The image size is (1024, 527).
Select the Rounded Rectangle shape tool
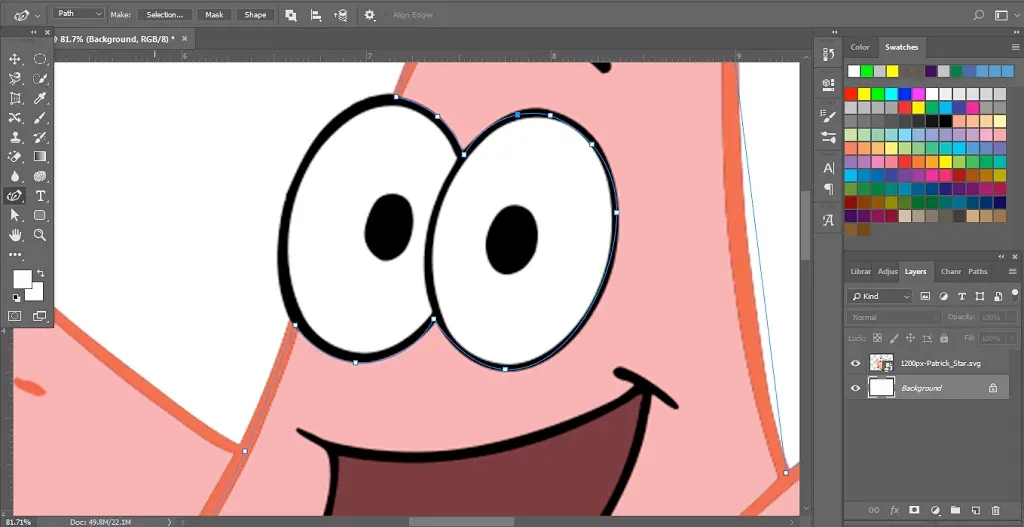click(x=40, y=216)
